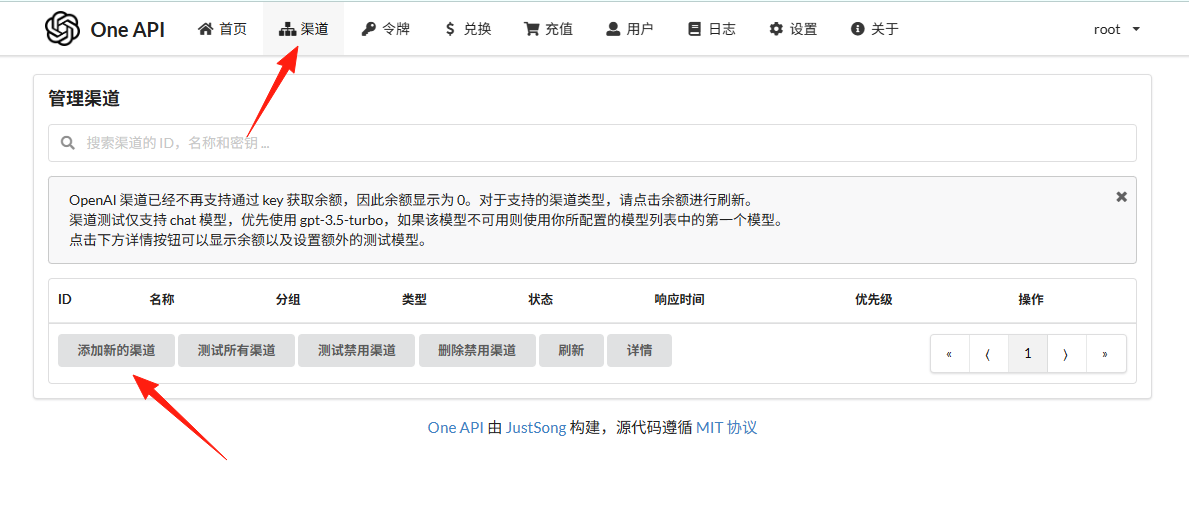Open the 日志 logs page

711,29
